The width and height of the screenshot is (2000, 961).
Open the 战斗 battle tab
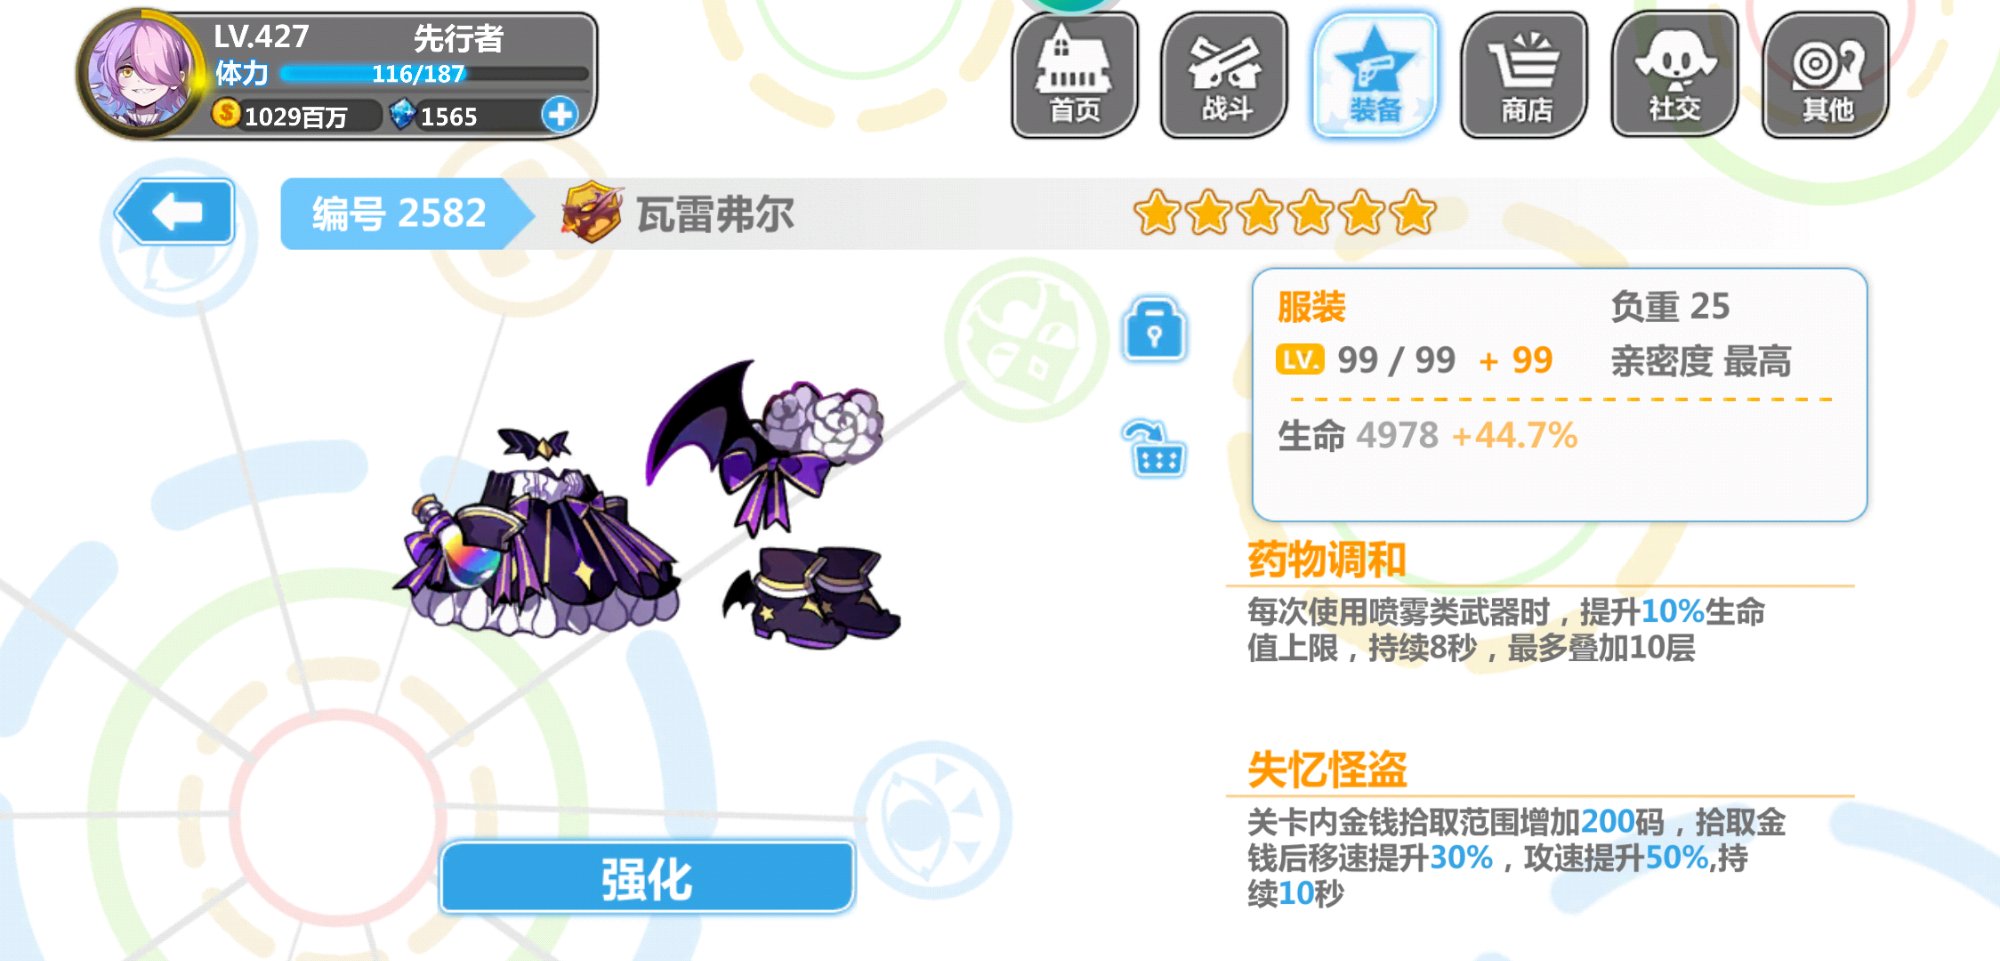(1225, 75)
